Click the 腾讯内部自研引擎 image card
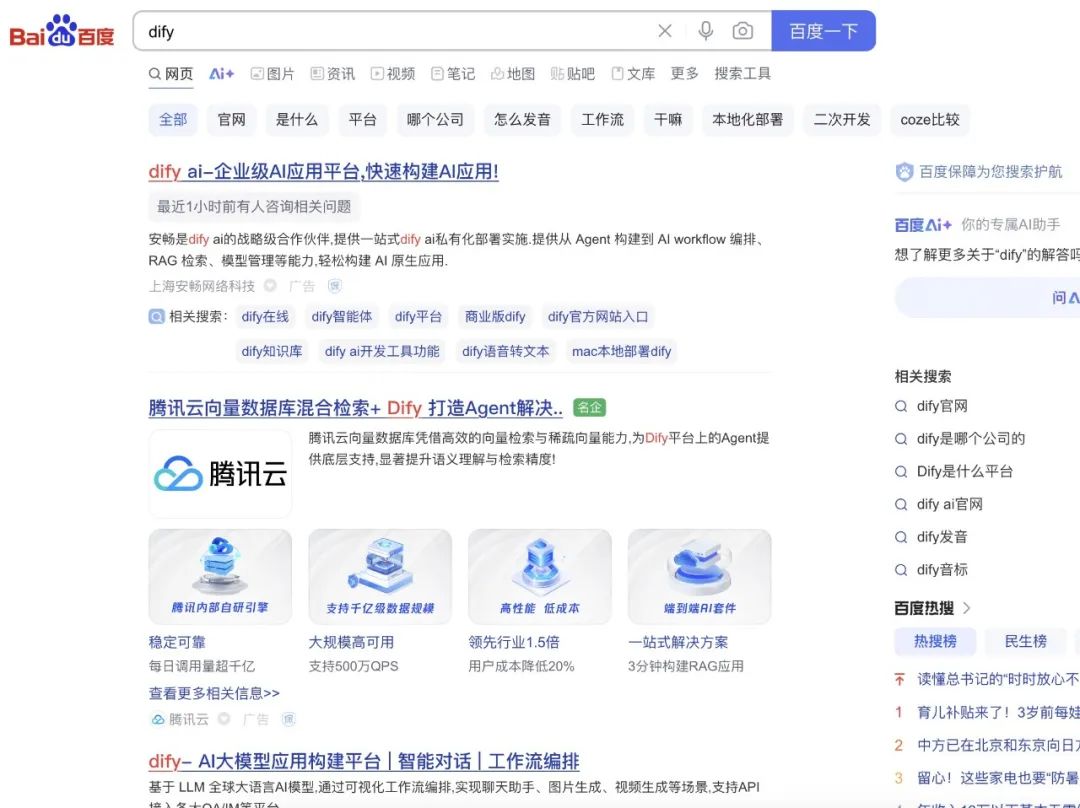 (x=220, y=577)
